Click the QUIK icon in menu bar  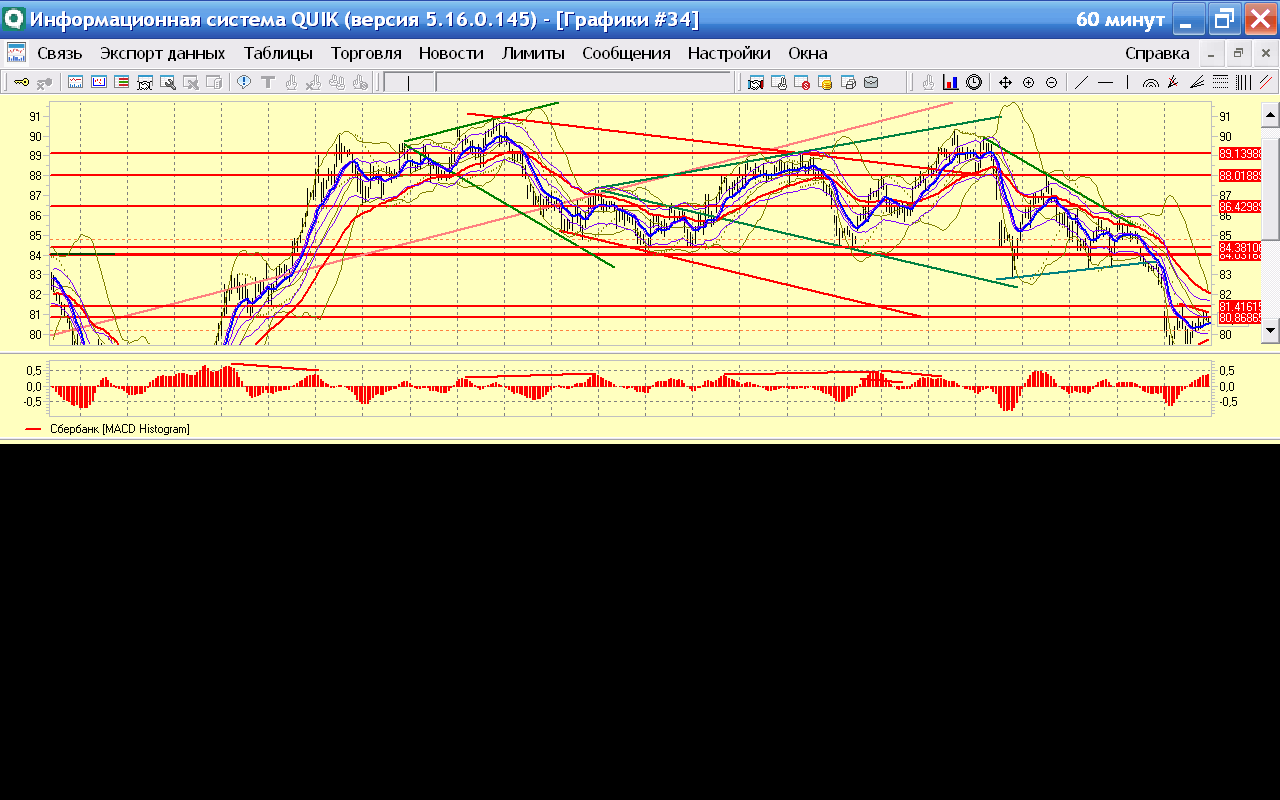pyautogui.click(x=16, y=53)
